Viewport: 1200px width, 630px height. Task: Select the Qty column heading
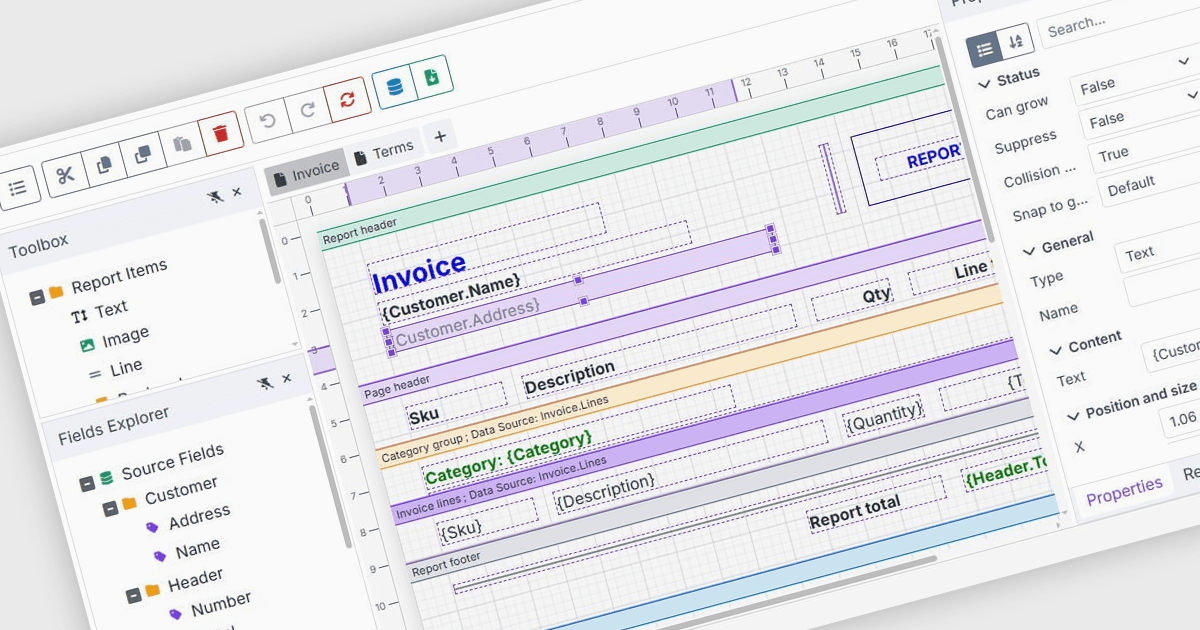click(877, 295)
